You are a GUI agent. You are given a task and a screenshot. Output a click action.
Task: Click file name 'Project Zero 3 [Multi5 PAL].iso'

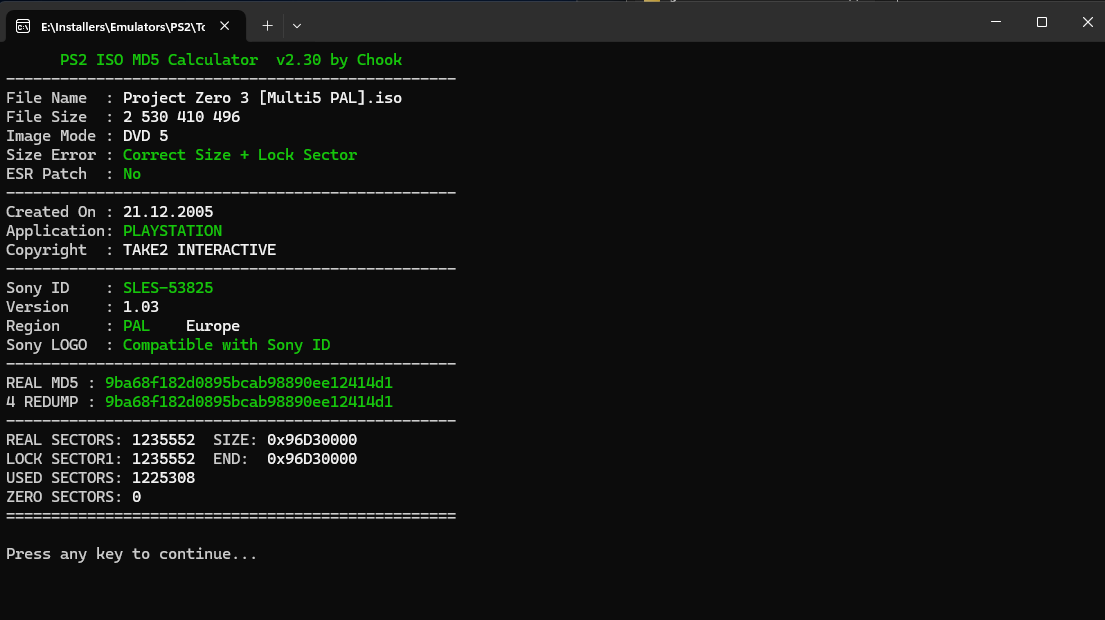point(262,98)
